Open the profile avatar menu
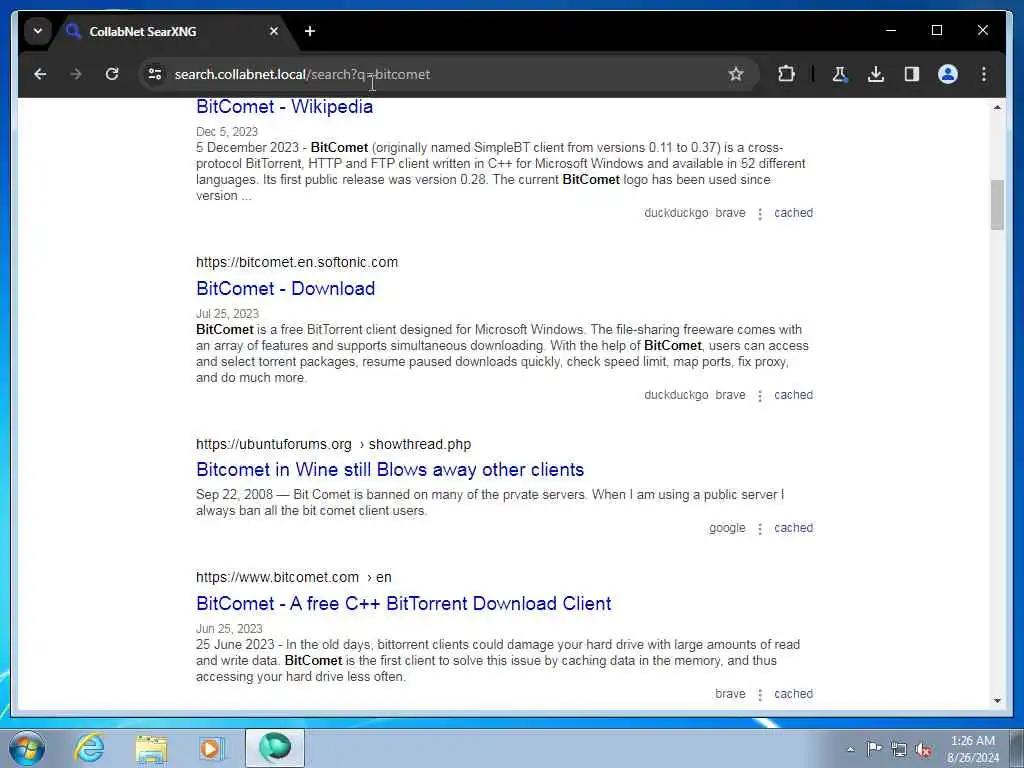The image size is (1024, 768). pos(948,74)
